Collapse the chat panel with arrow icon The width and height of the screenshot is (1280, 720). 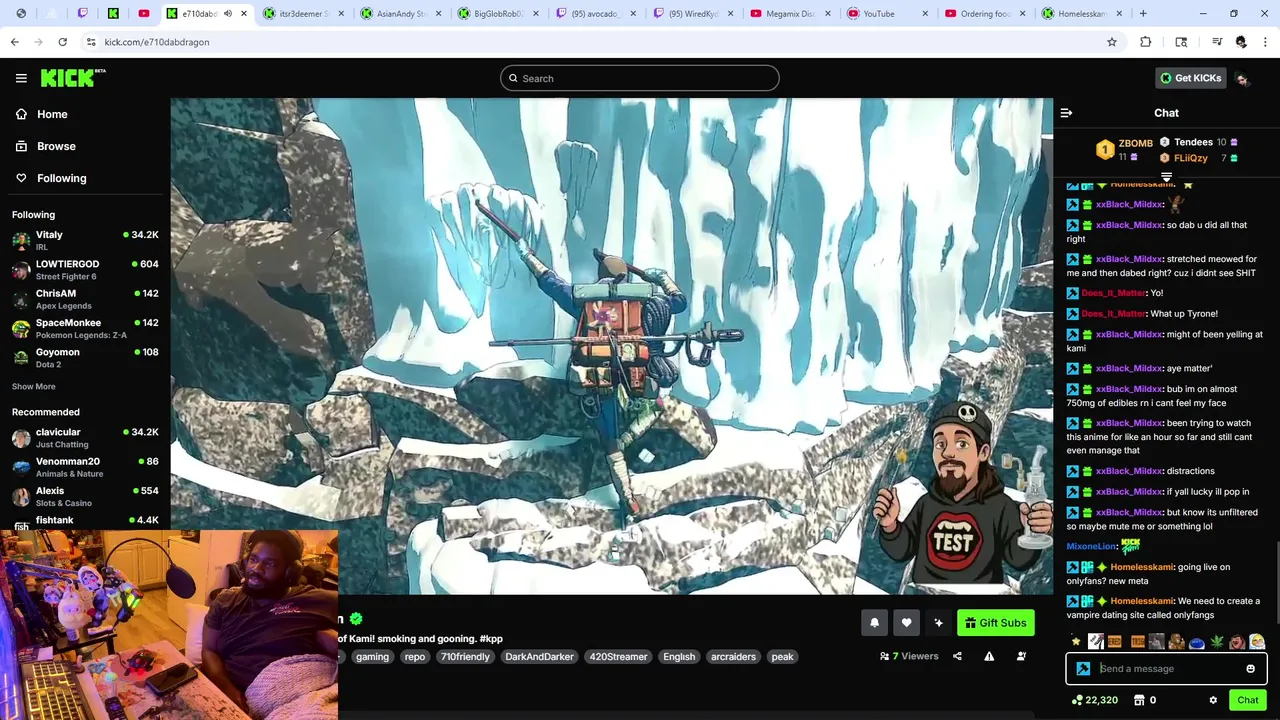pos(1066,113)
